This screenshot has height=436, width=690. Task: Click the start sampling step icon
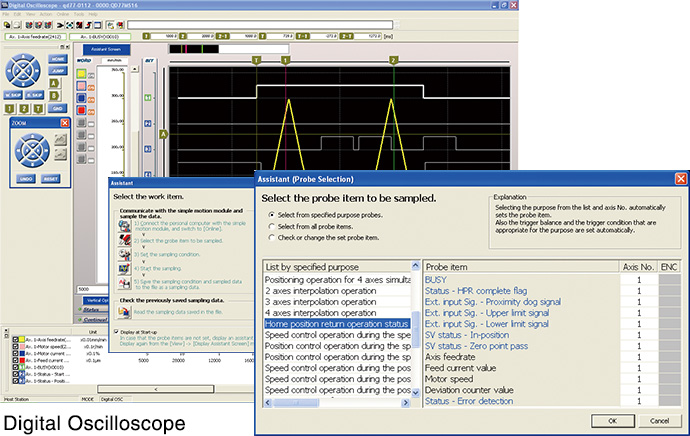coord(123,270)
